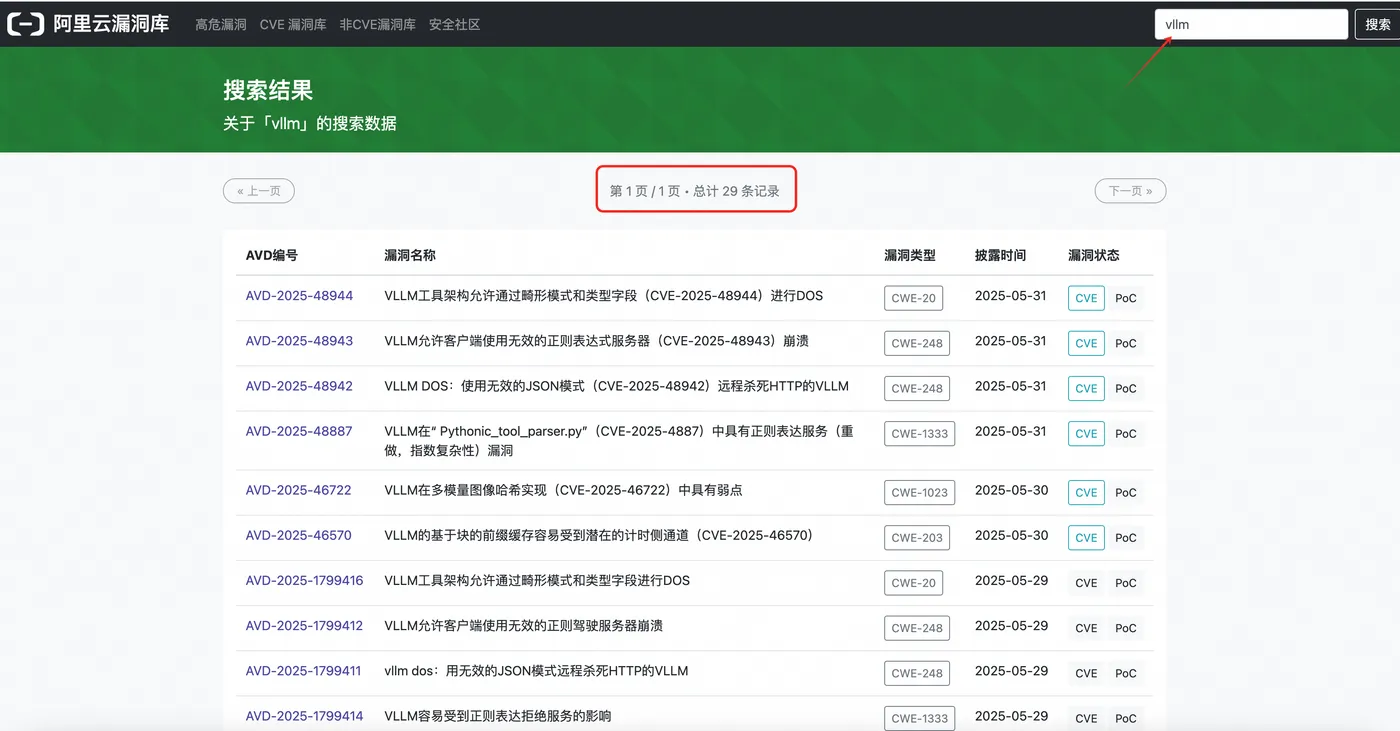Screen dimensions: 1400x731
Task: Open the 安全社区 menu item
Action: click(x=455, y=24)
